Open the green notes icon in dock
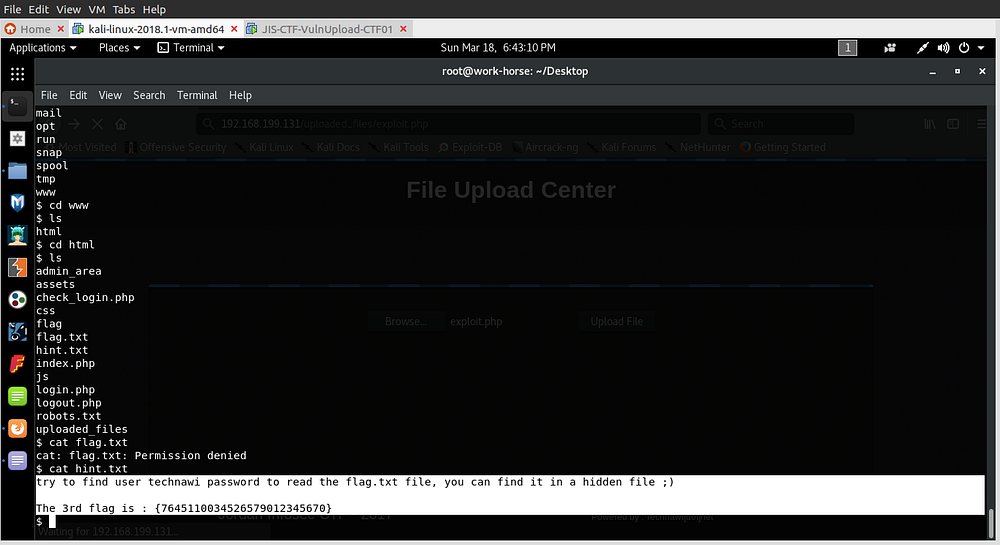The image size is (1000, 545). (17, 396)
